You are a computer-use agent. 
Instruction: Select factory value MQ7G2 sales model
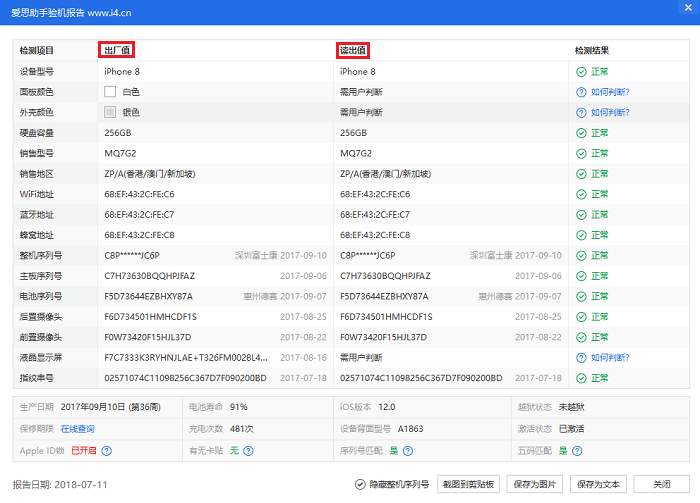point(120,154)
